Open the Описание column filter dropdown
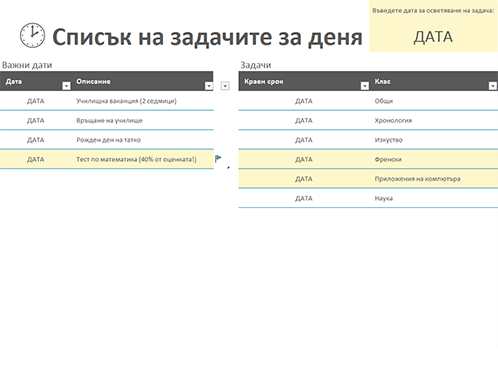 point(209,86)
